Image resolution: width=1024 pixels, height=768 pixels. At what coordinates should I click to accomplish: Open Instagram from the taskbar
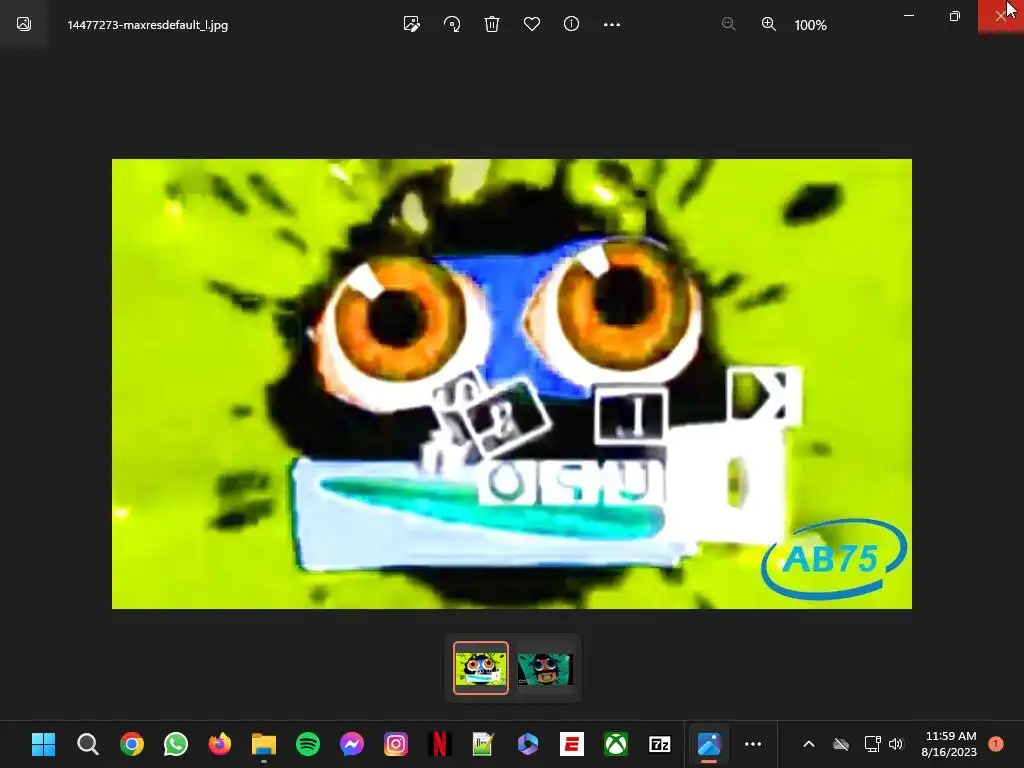pos(396,744)
